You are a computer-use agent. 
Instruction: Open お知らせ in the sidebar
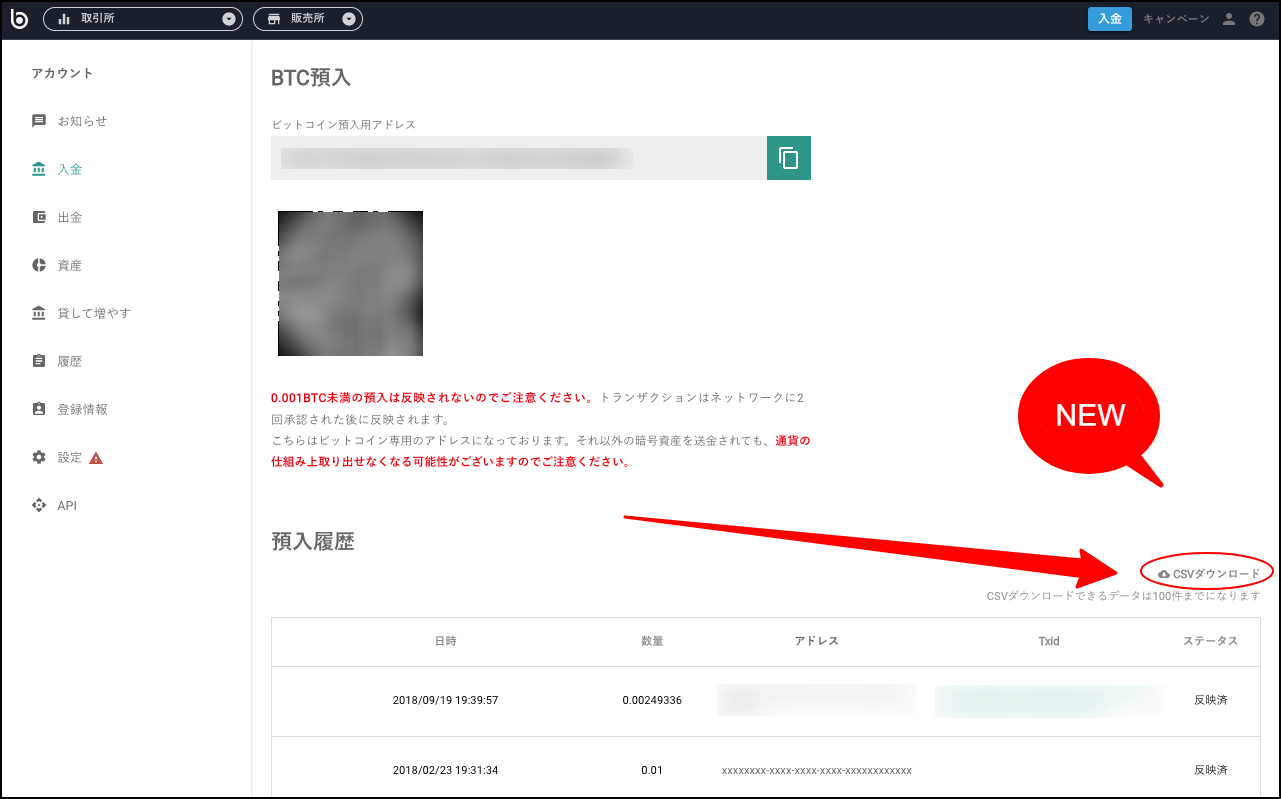click(82, 121)
